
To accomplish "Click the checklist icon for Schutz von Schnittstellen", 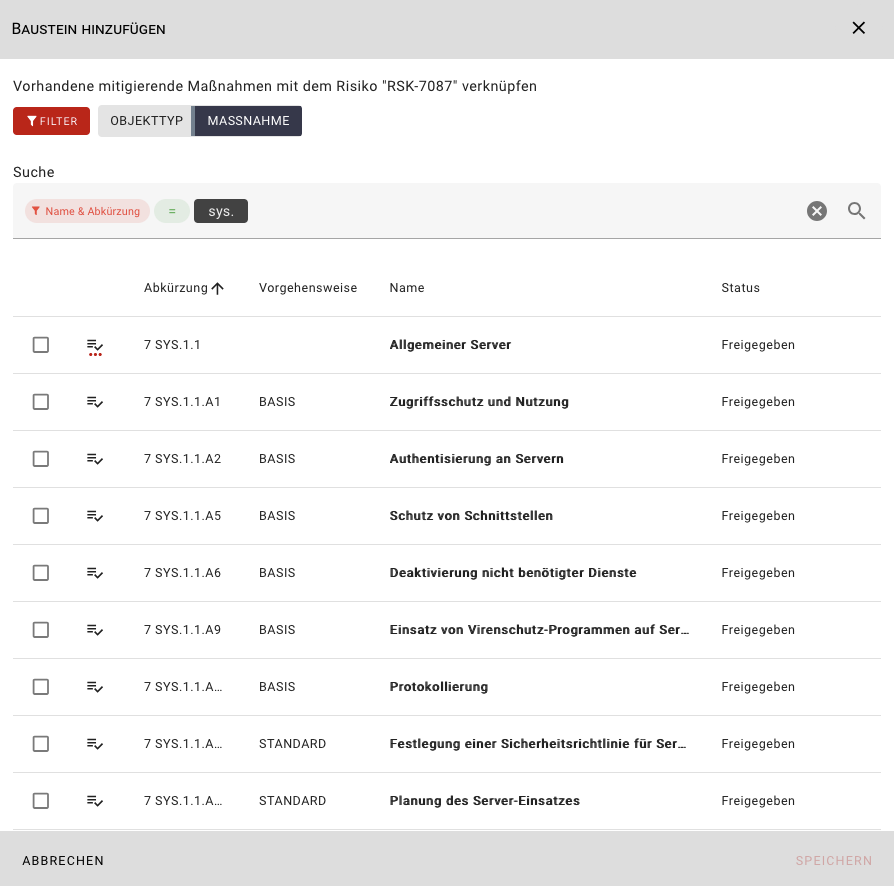I will pos(95,516).
